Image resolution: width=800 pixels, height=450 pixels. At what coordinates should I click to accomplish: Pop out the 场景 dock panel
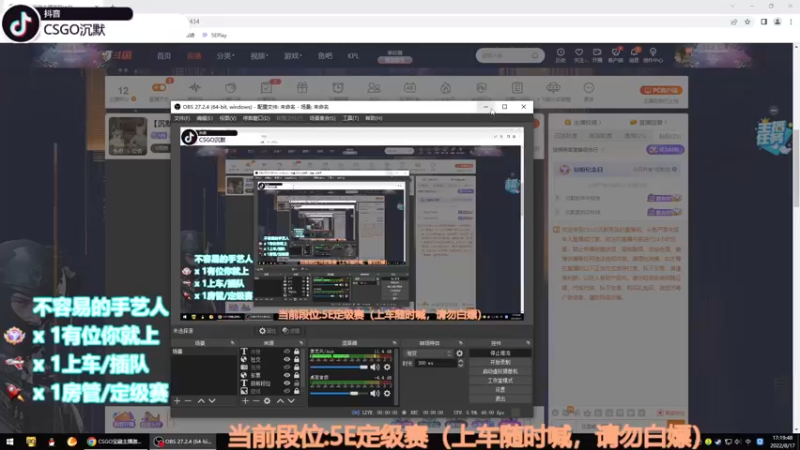pos(232,343)
